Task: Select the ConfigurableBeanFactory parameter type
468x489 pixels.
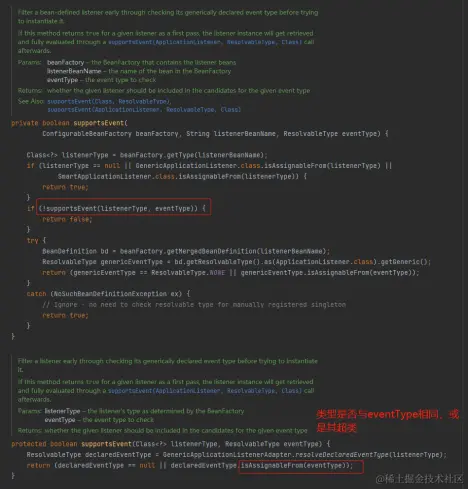Action: [87, 134]
